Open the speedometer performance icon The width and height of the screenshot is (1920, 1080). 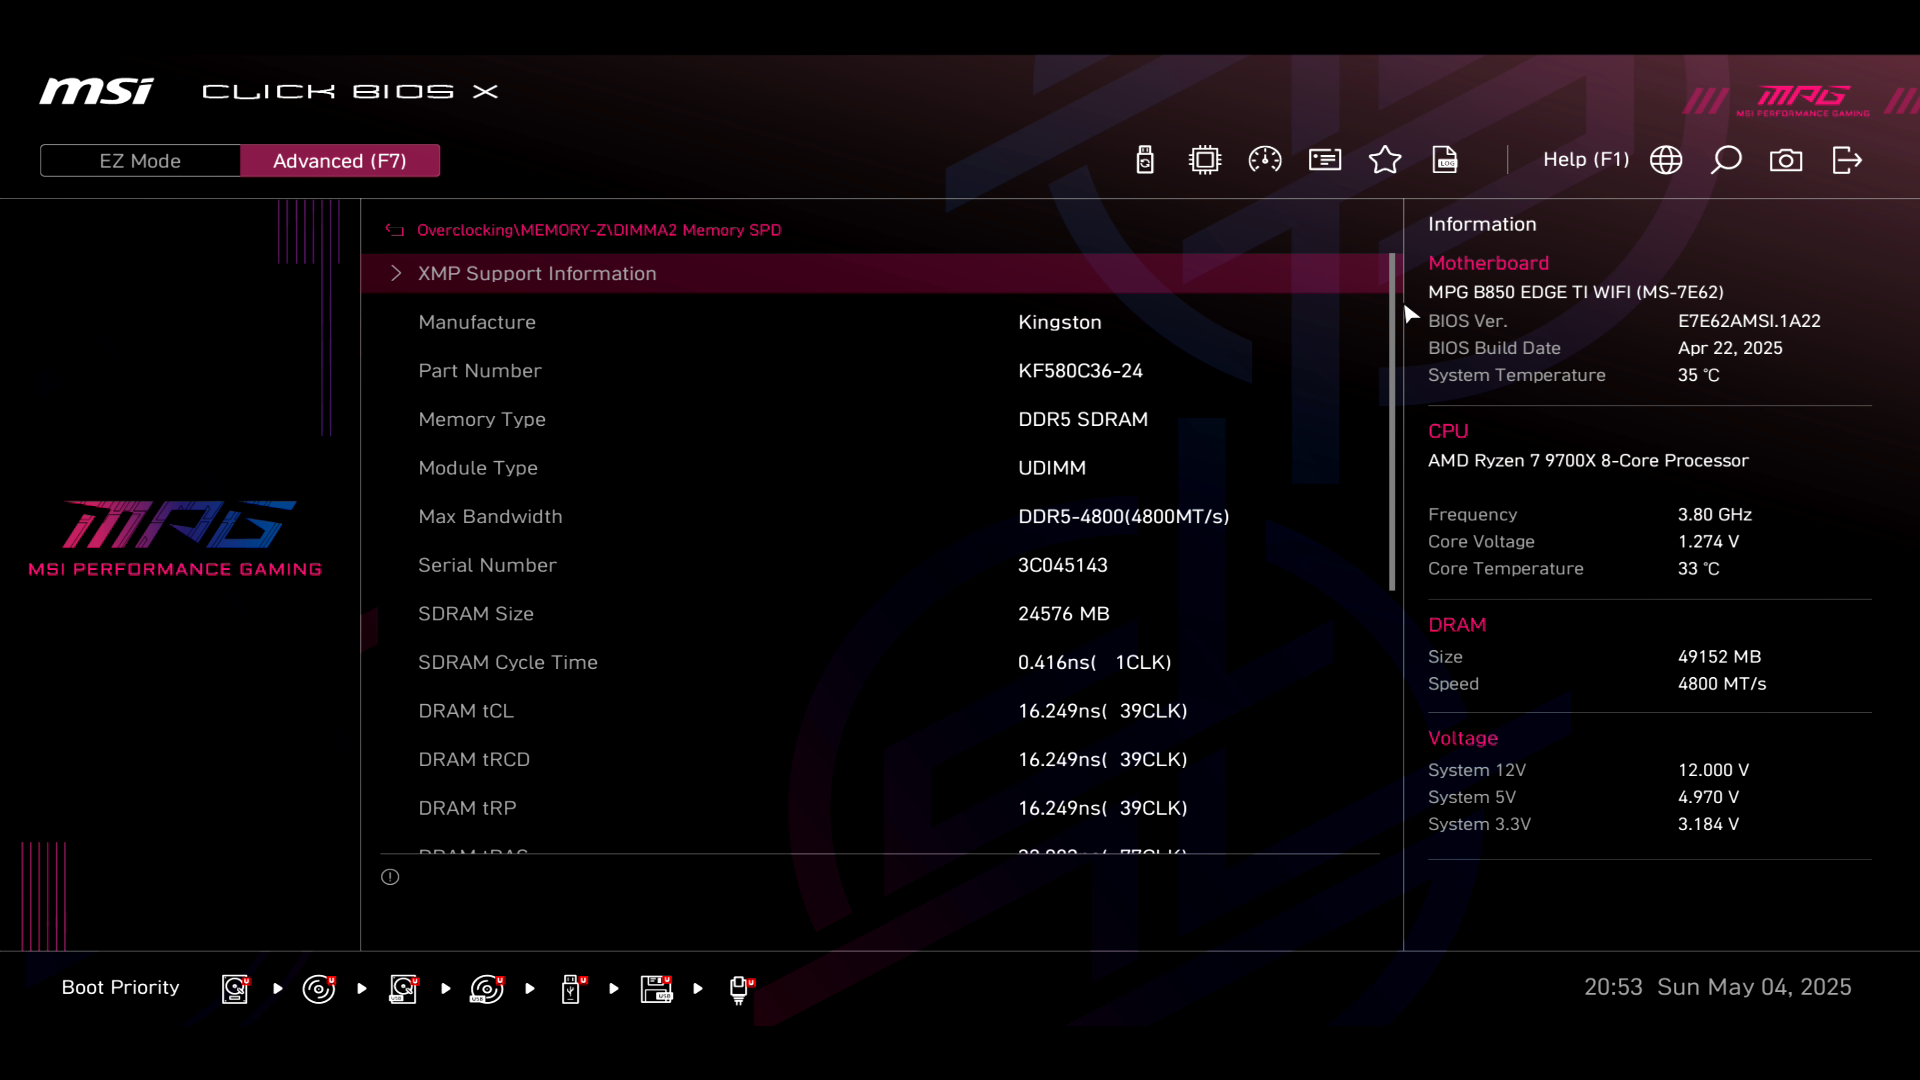coord(1265,160)
